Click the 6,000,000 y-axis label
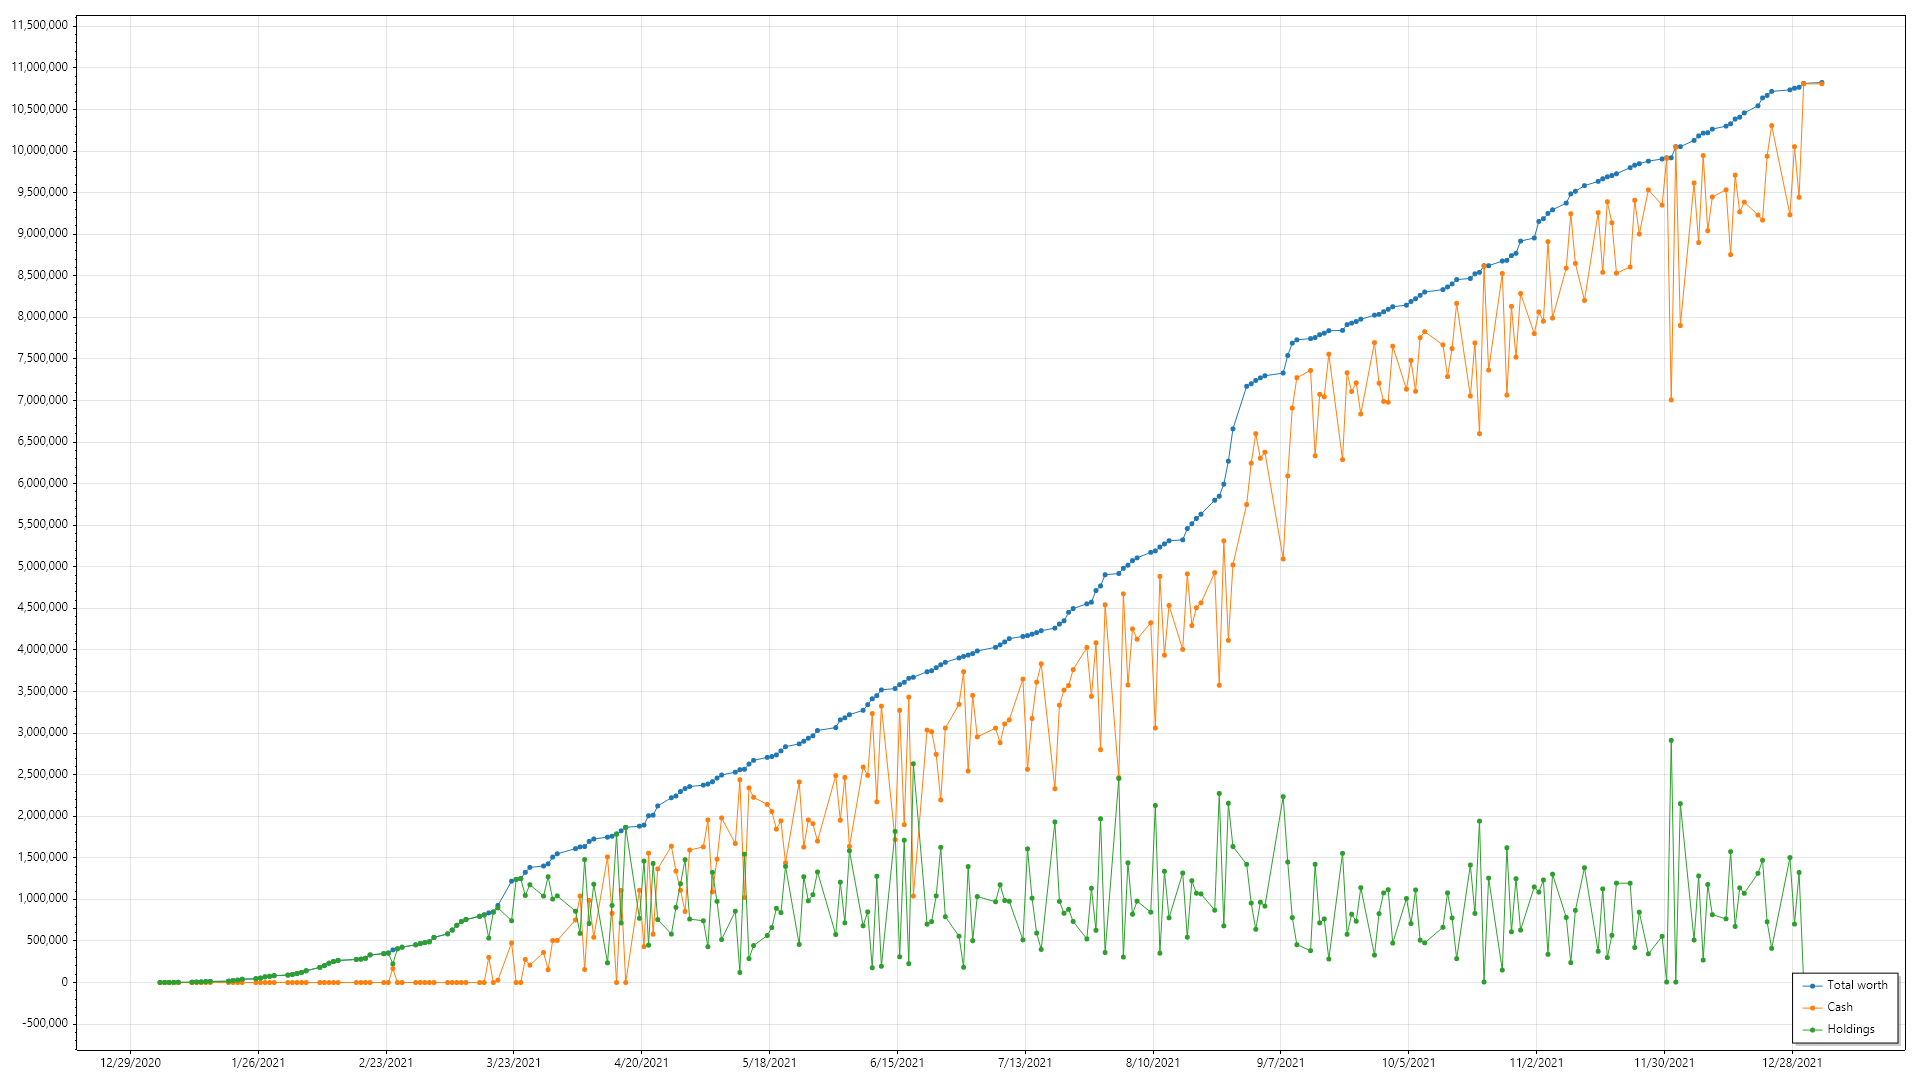The width and height of the screenshot is (1920, 1080). point(43,483)
